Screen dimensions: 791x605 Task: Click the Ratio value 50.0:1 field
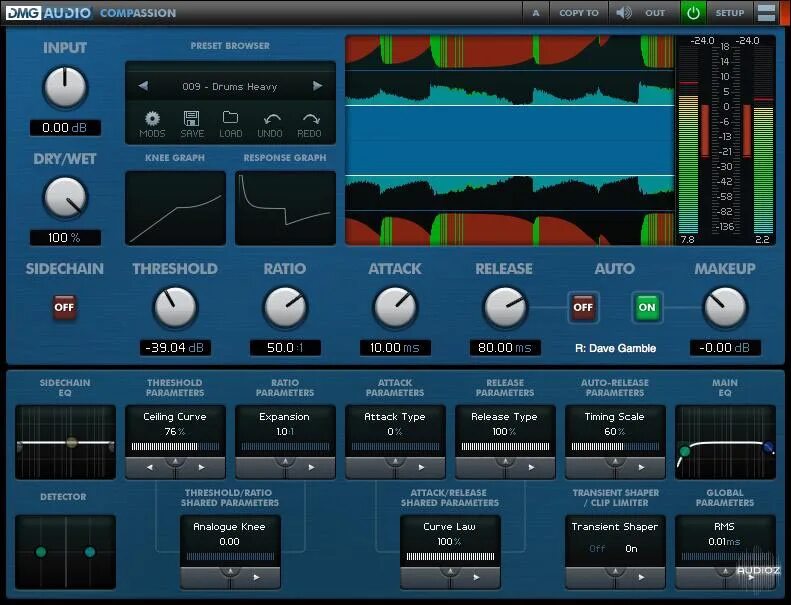pos(285,348)
